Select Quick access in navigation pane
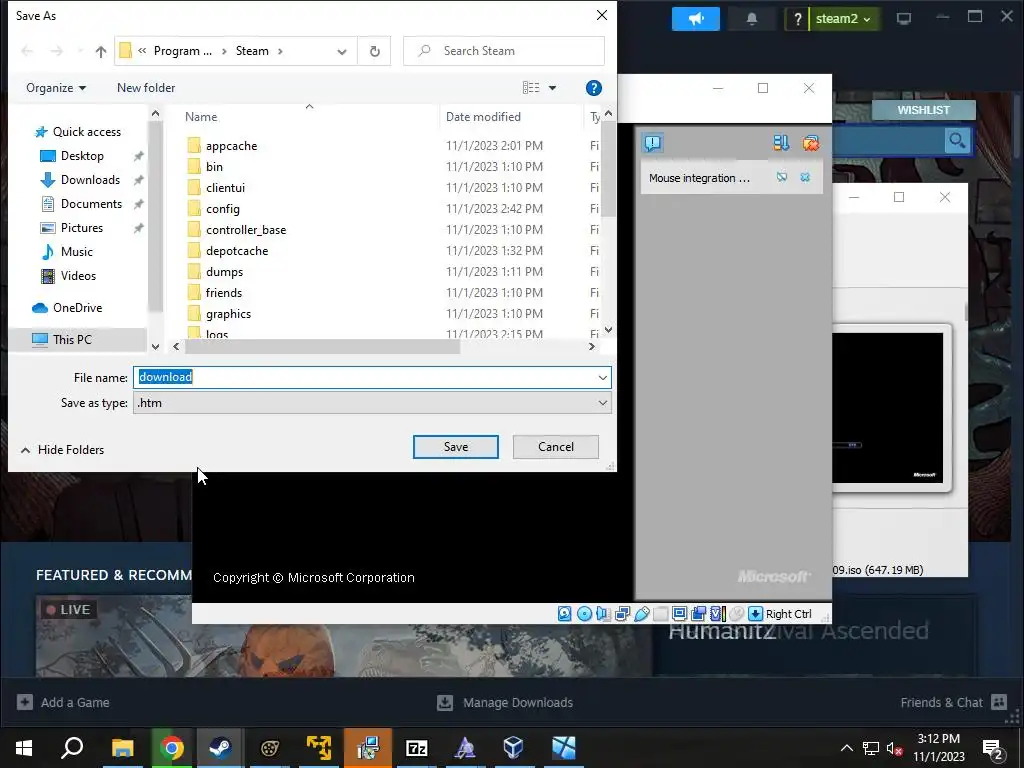Viewport: 1024px width, 768px height. coord(78,132)
